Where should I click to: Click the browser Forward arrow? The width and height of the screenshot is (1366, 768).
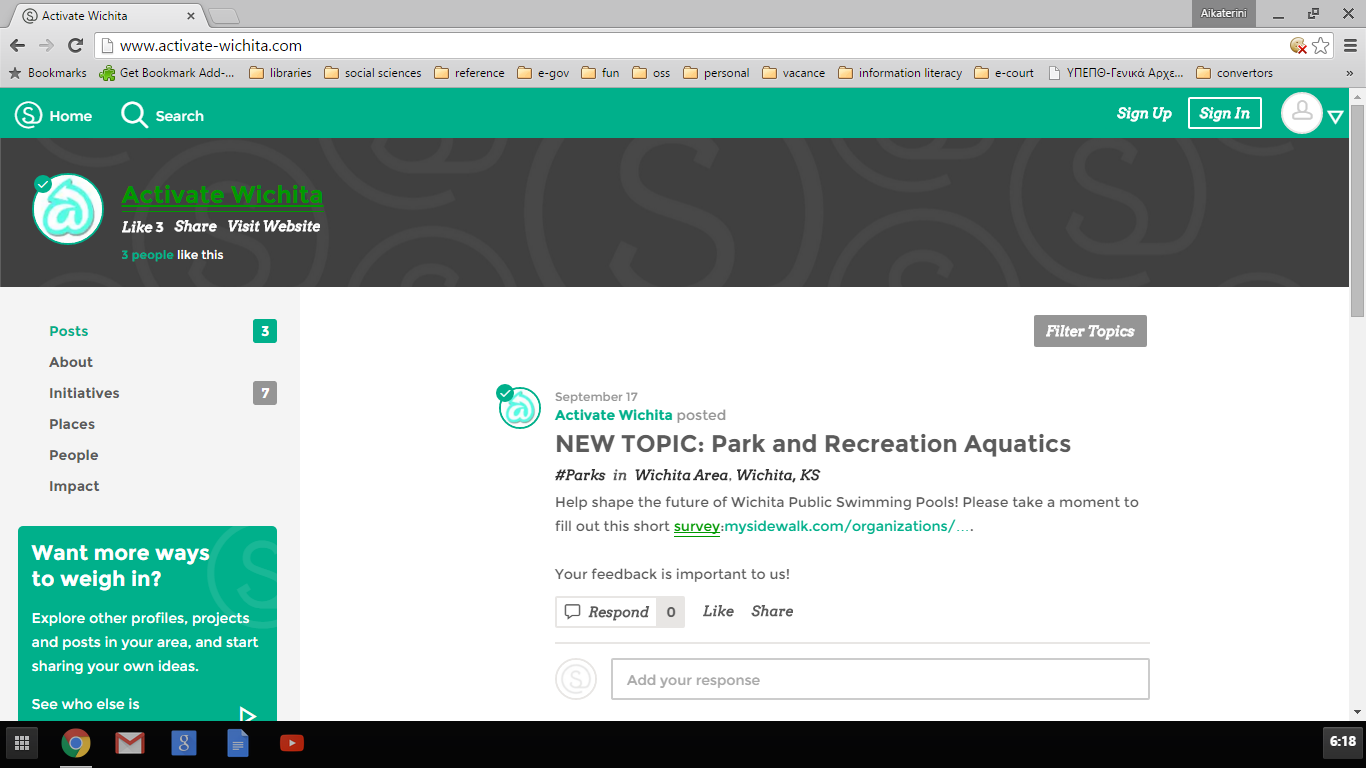(46, 45)
